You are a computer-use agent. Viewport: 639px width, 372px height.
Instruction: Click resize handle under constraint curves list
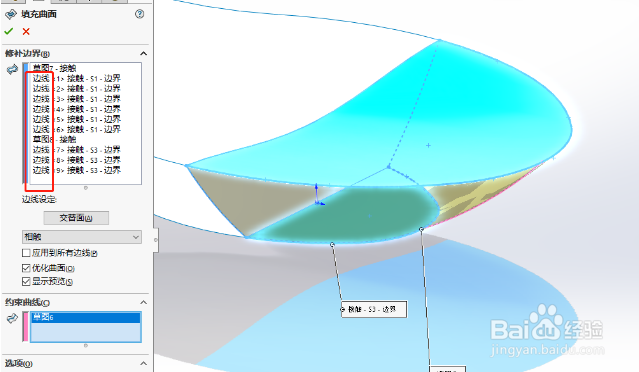(86, 346)
